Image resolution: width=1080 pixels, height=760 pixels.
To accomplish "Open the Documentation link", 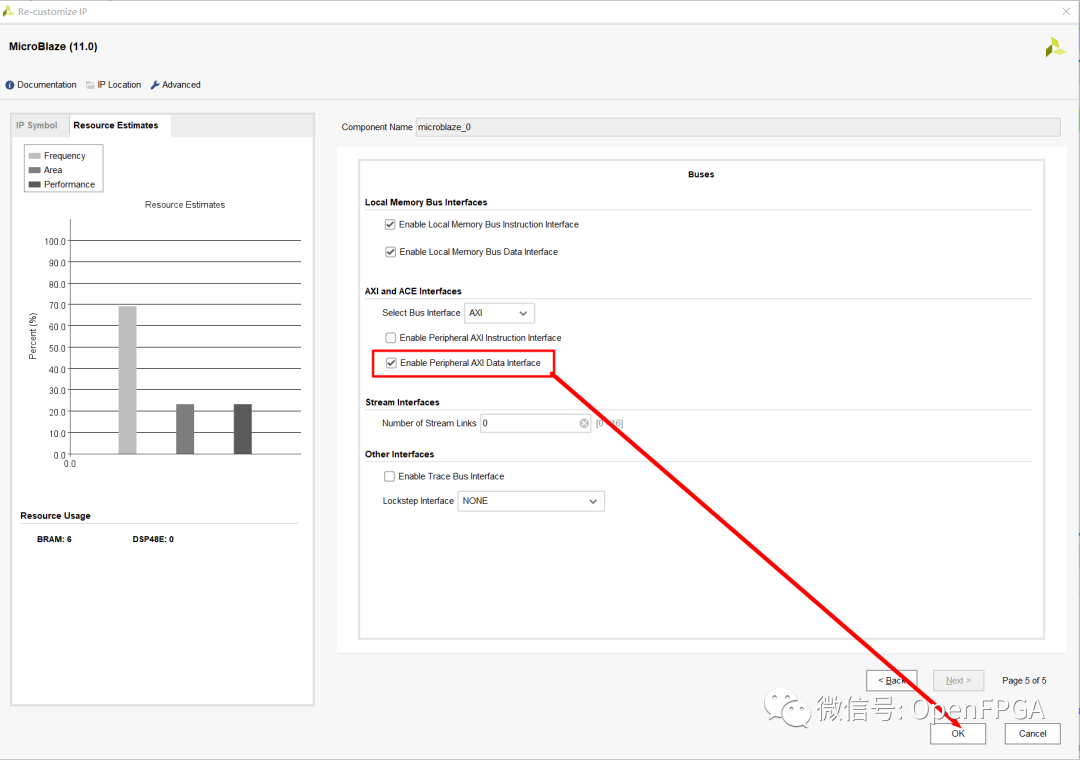I will 47,85.
